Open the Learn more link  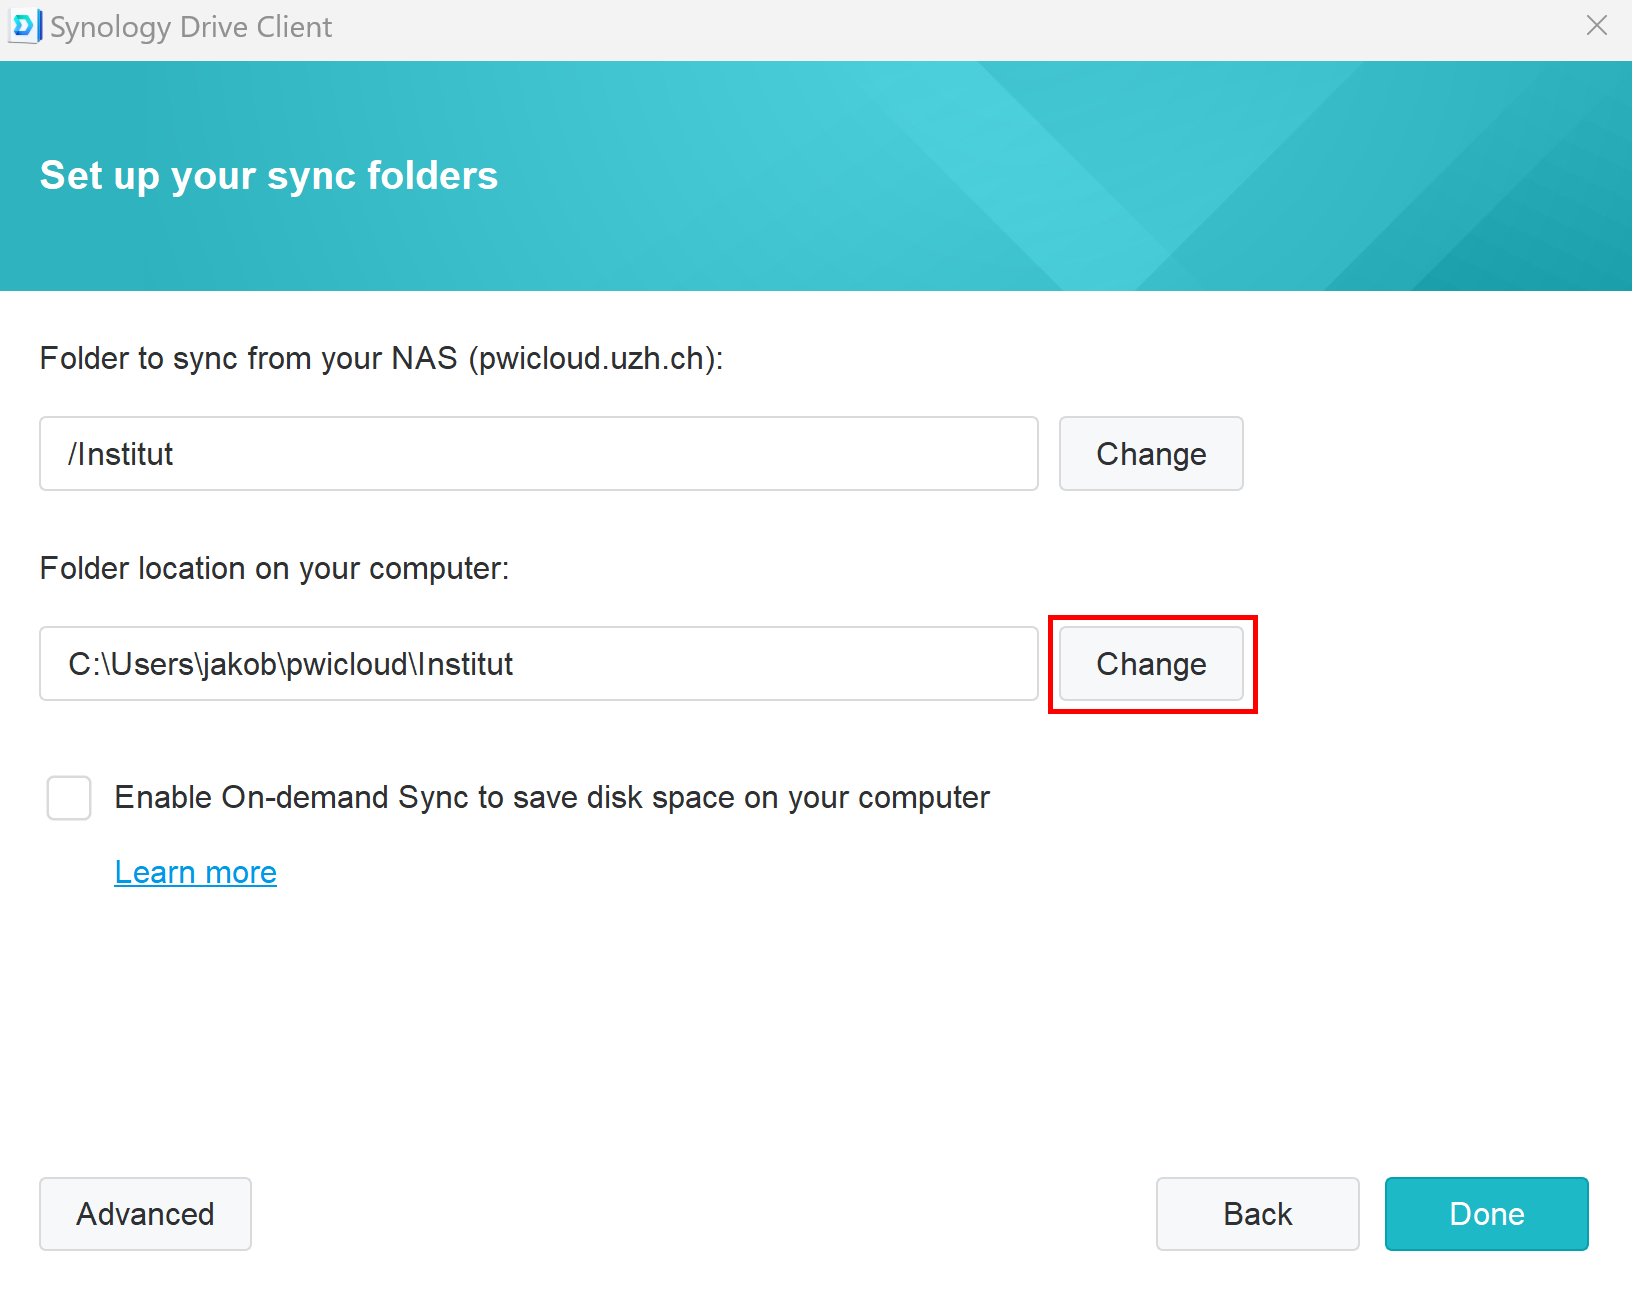point(195,872)
